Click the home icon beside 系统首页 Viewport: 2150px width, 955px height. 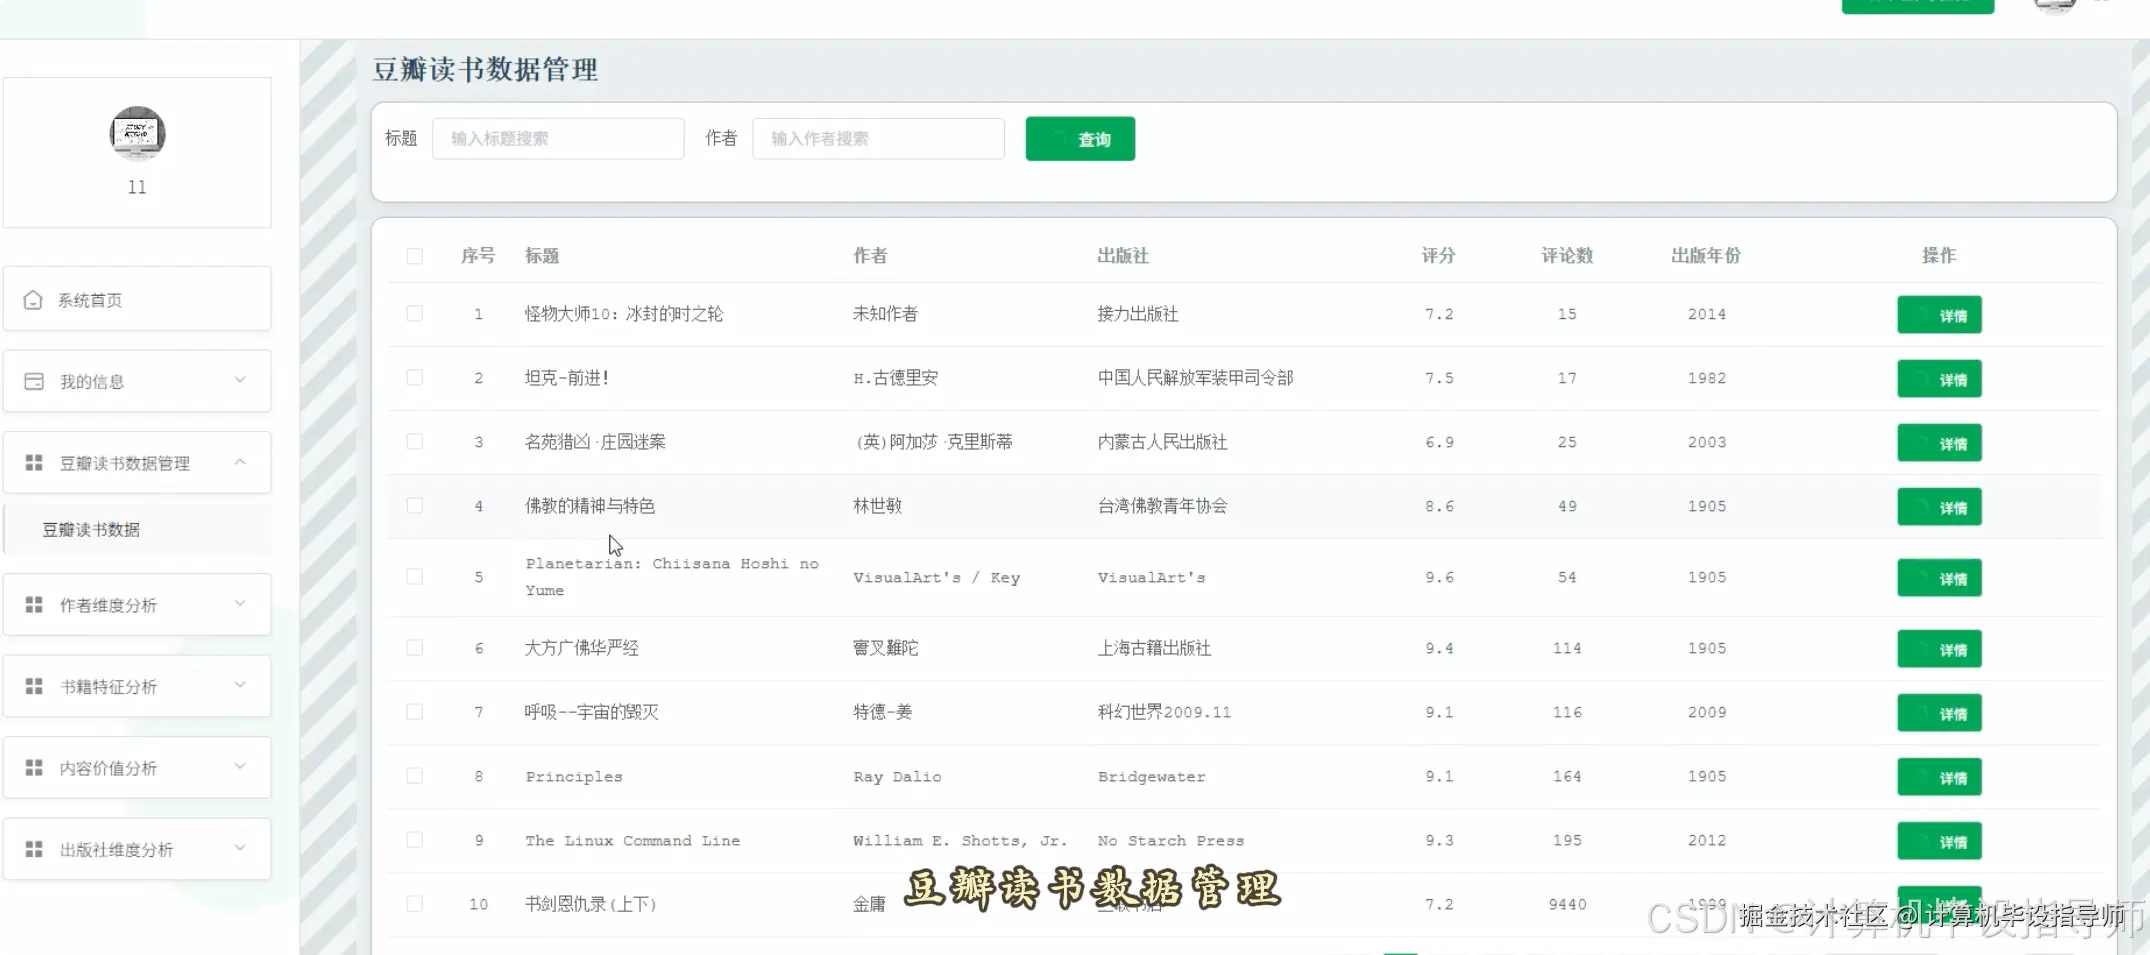pos(33,300)
